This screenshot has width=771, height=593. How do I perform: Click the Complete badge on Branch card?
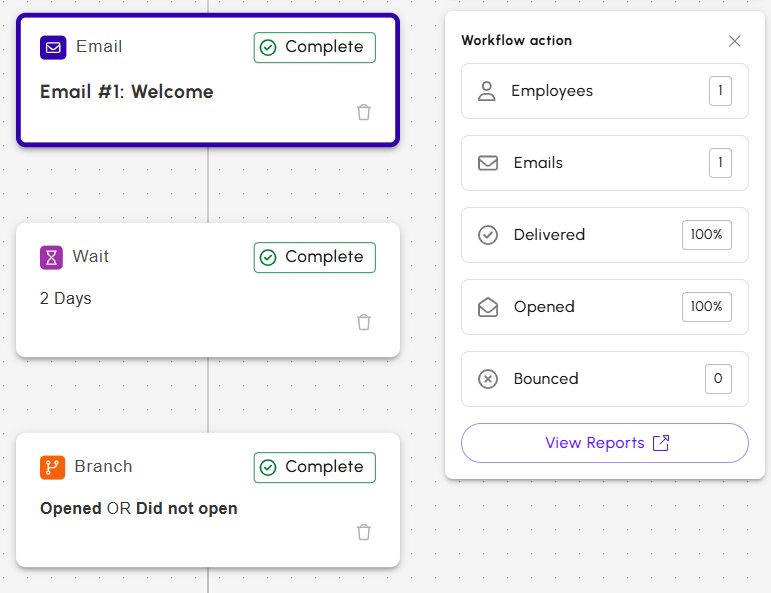[315, 468]
